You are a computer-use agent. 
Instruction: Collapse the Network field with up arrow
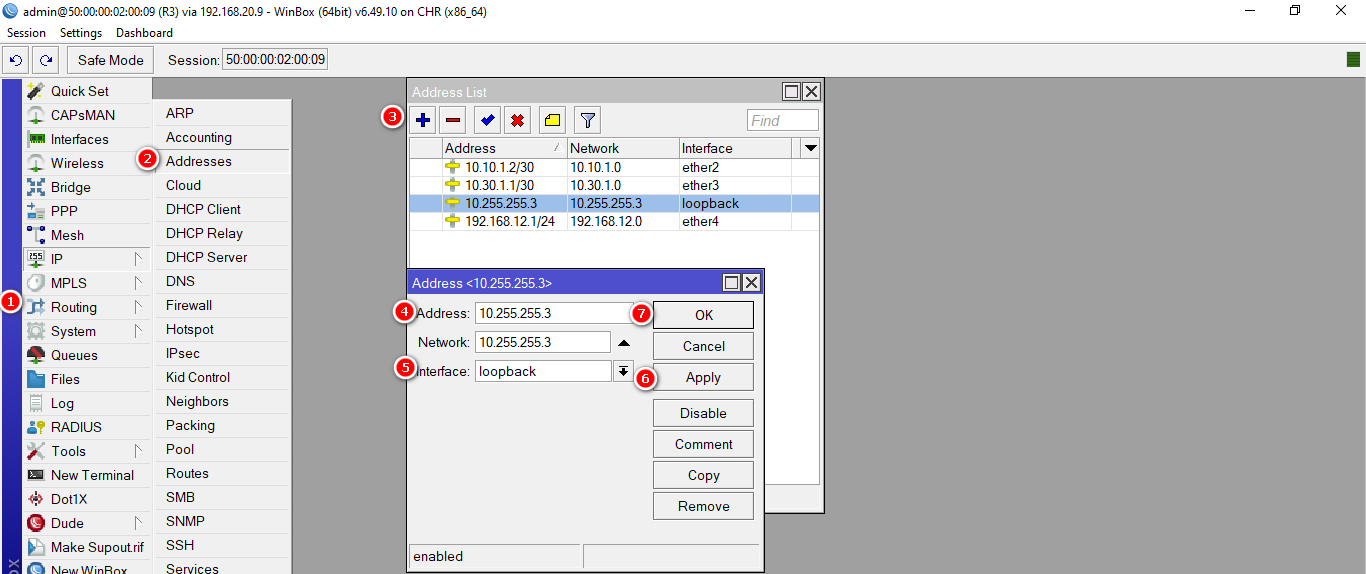[624, 343]
